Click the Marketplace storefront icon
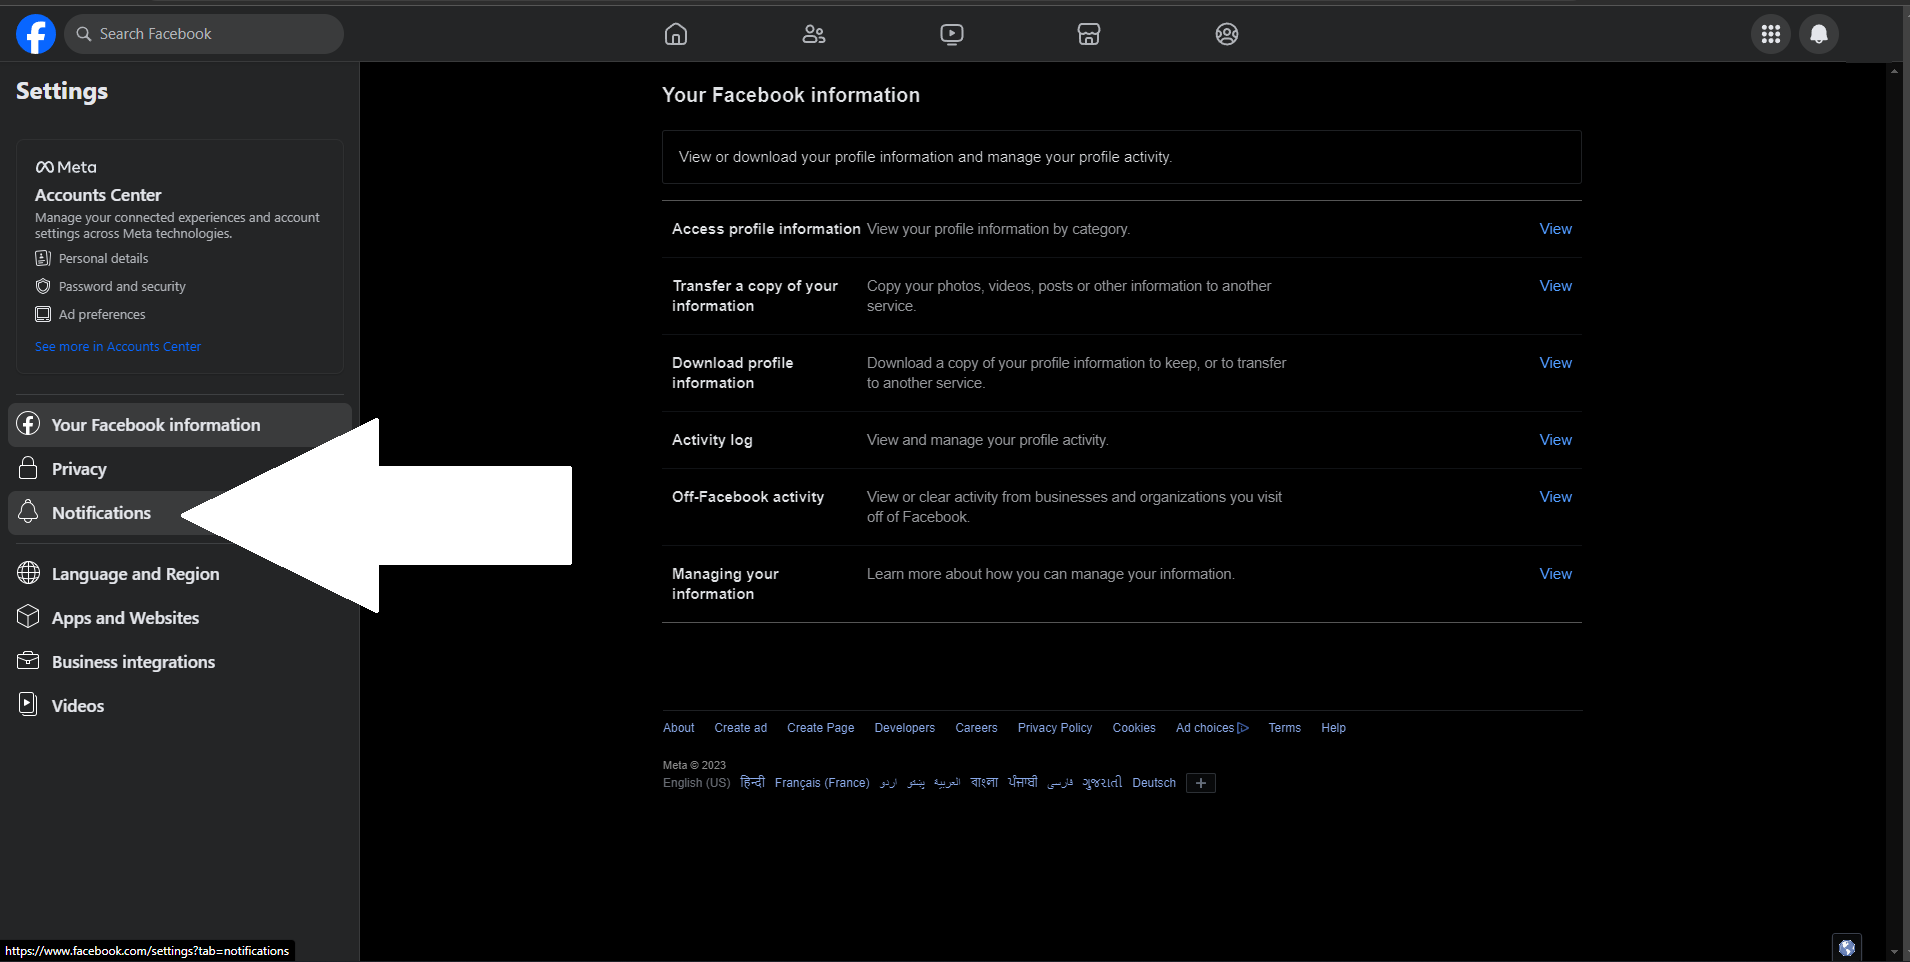This screenshot has width=1910, height=962. point(1088,33)
